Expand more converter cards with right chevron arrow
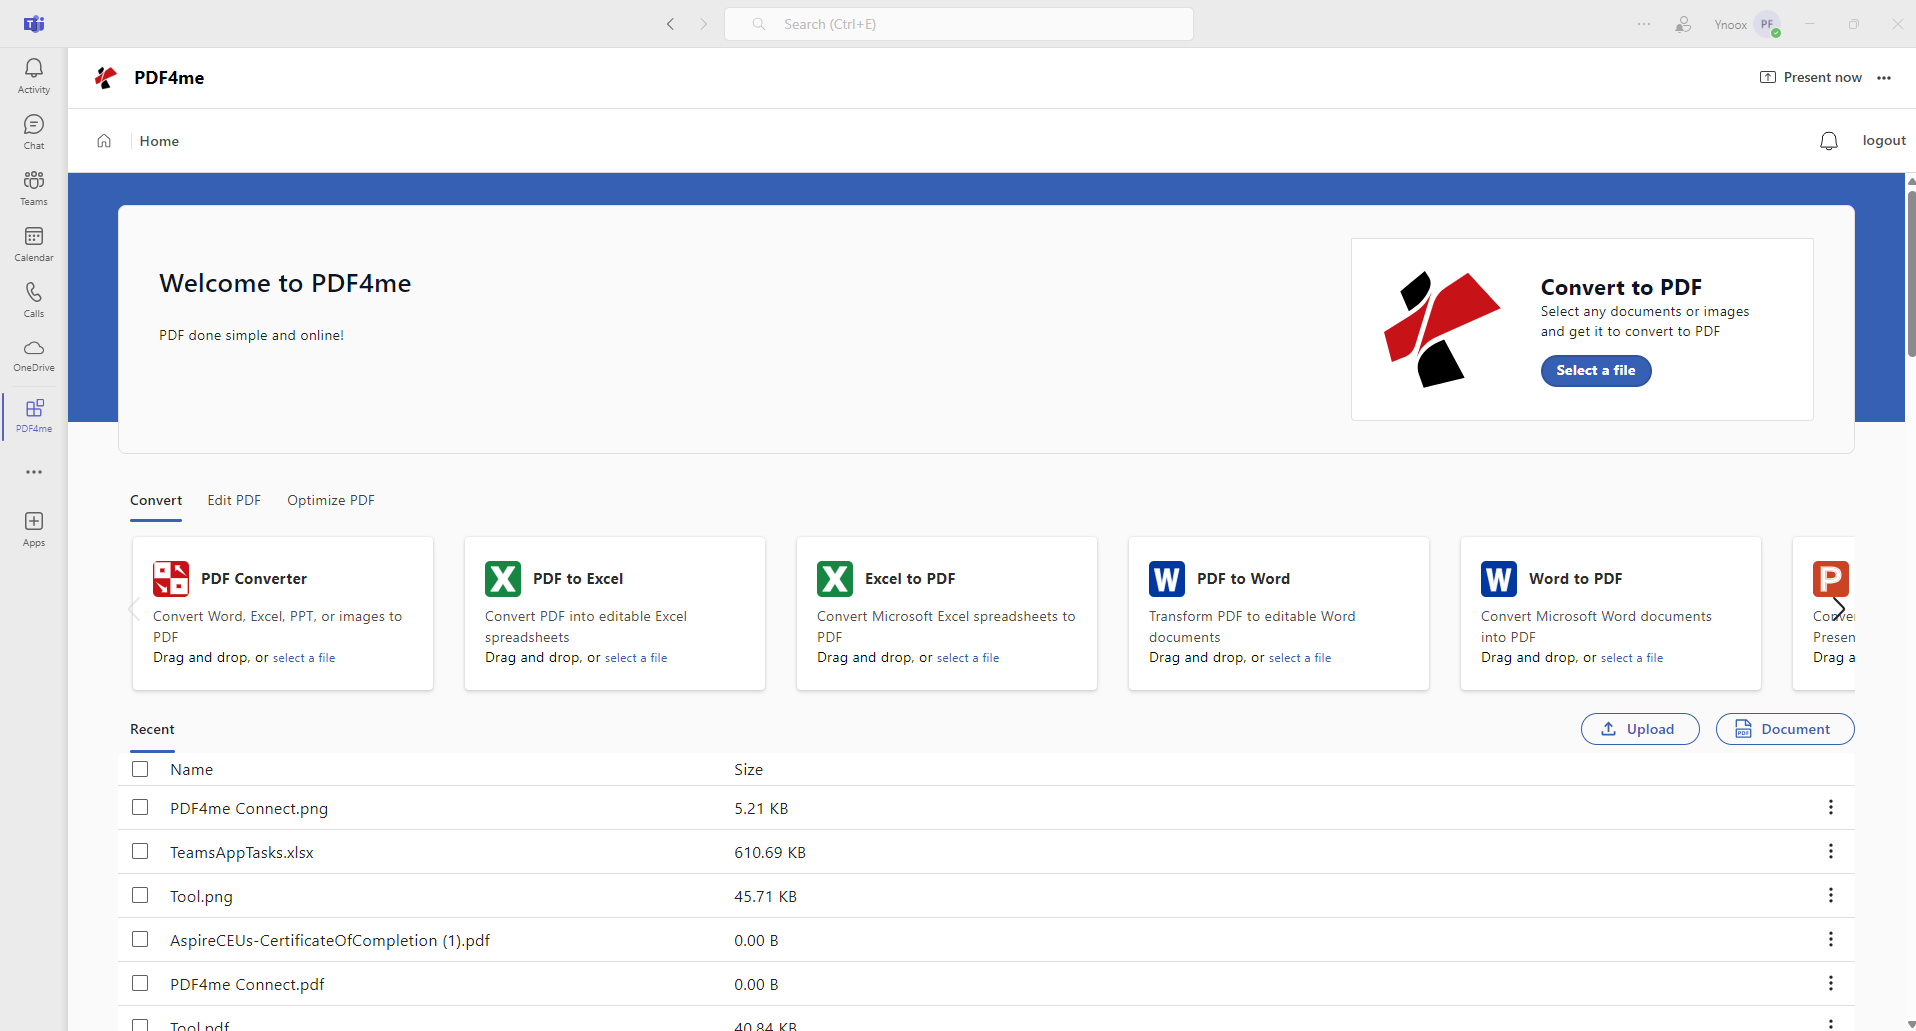The image size is (1916, 1031). pos(1839,608)
